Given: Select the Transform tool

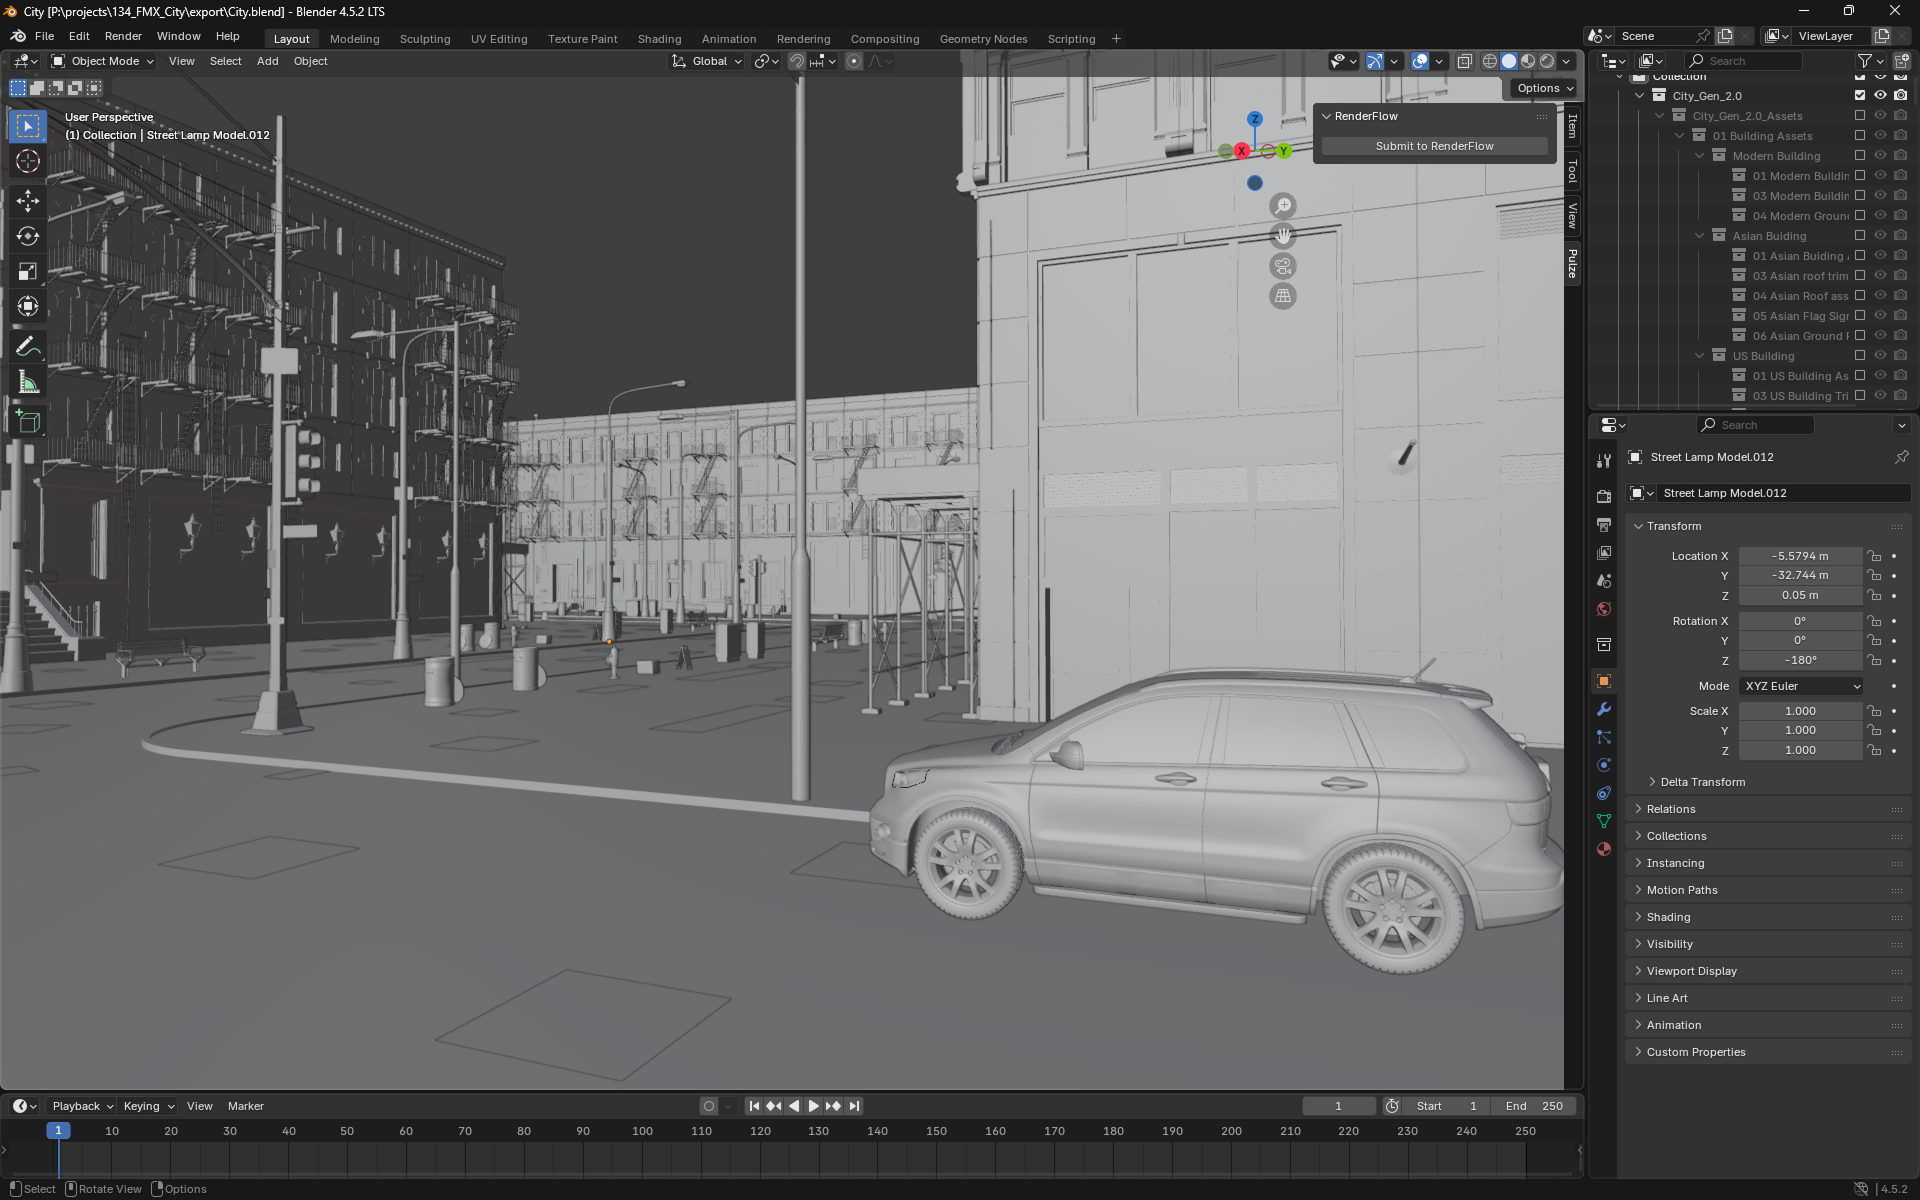Looking at the screenshot, I should pyautogui.click(x=28, y=307).
